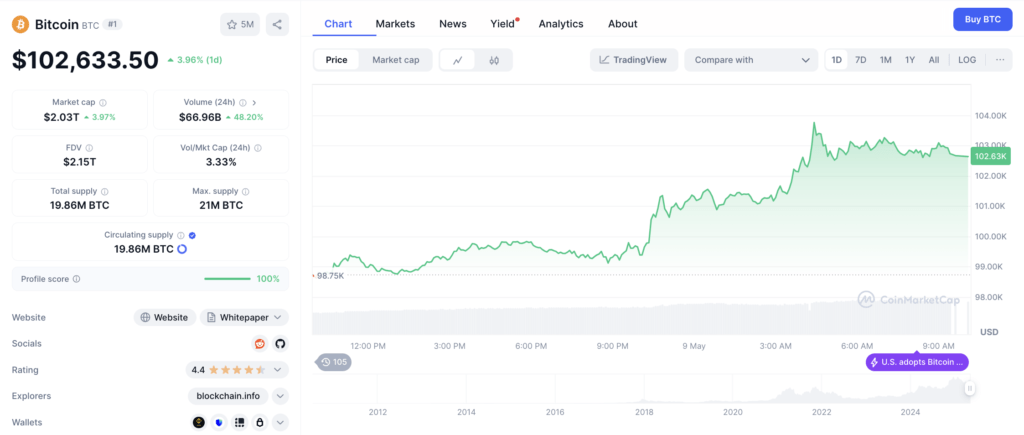Open the Yield tab
This screenshot has width=1024, height=435.
503,24
